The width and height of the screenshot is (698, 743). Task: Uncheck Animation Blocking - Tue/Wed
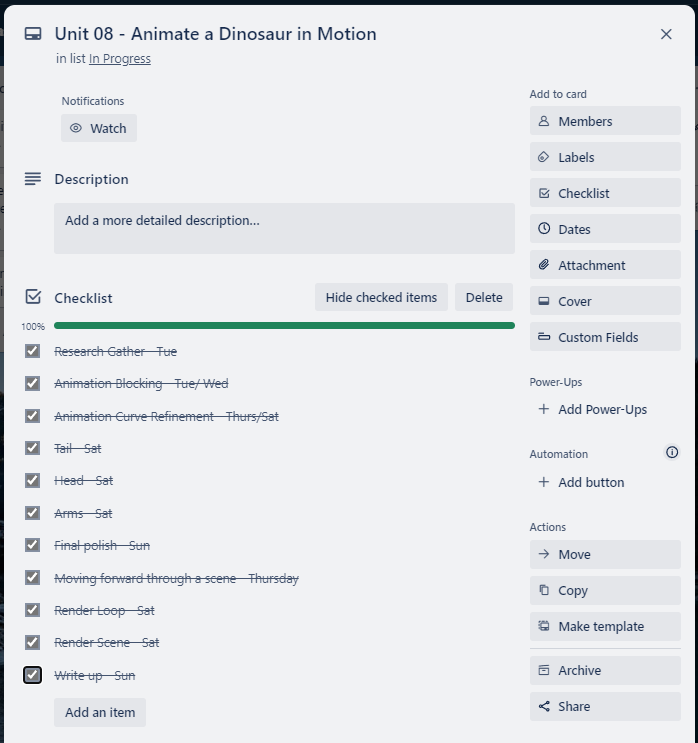pyautogui.click(x=32, y=383)
